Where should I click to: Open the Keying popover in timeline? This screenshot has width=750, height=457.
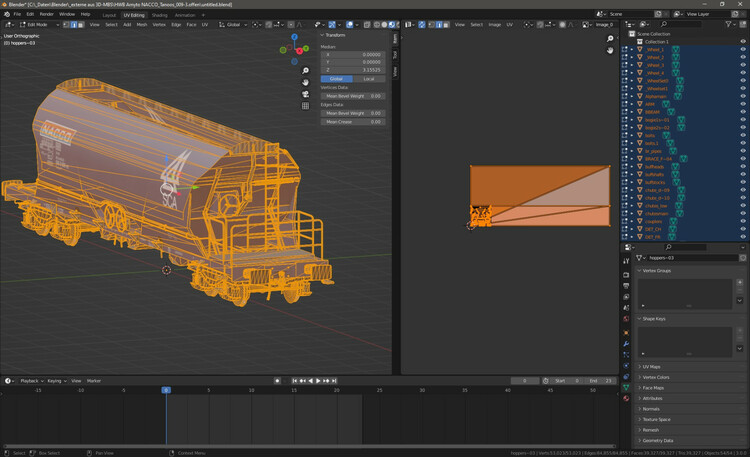(56, 381)
